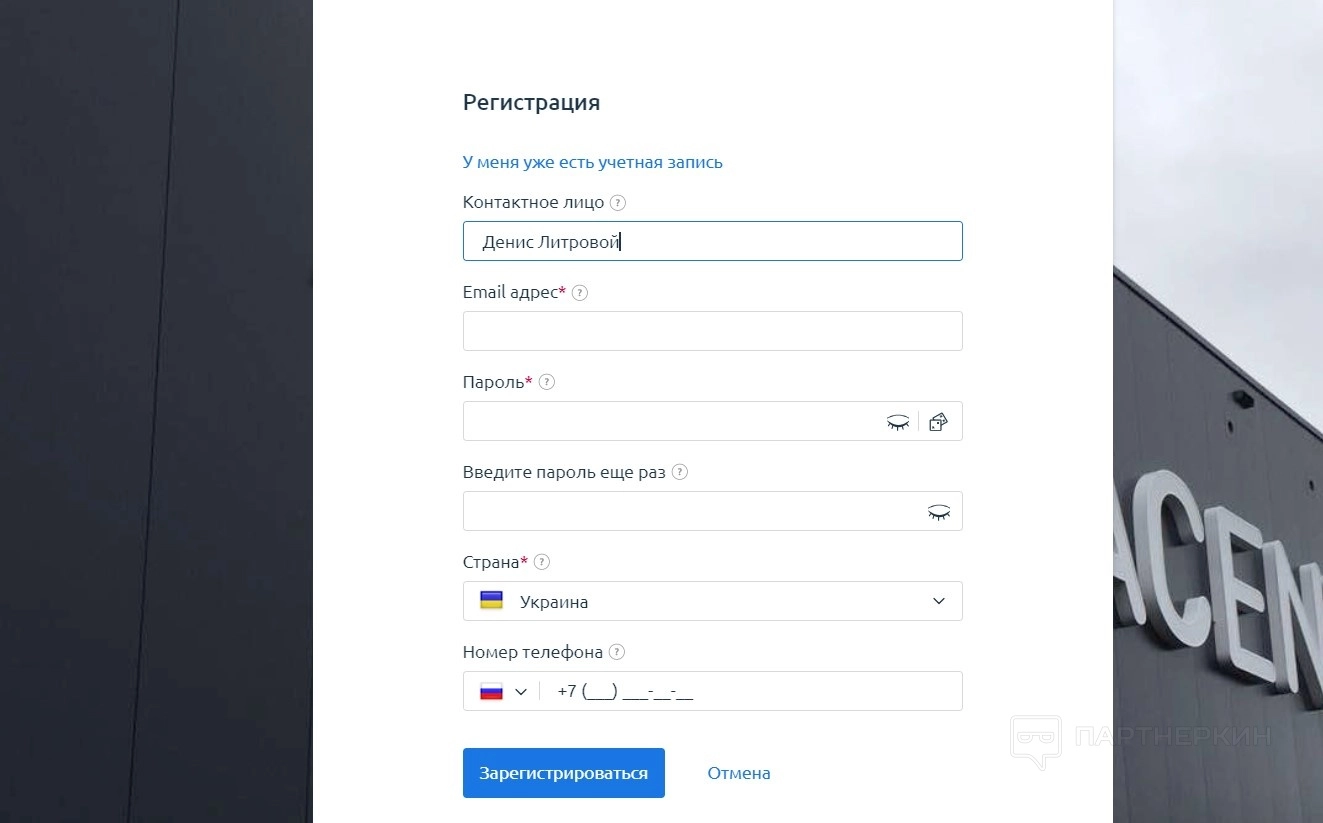Click the Контактное лицо name field
The image size is (1323, 823).
point(712,241)
